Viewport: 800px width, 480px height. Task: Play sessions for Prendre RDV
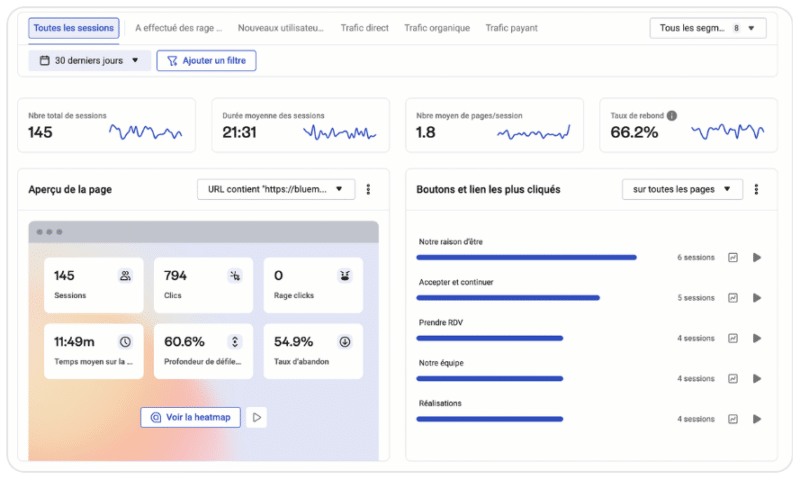pos(757,338)
